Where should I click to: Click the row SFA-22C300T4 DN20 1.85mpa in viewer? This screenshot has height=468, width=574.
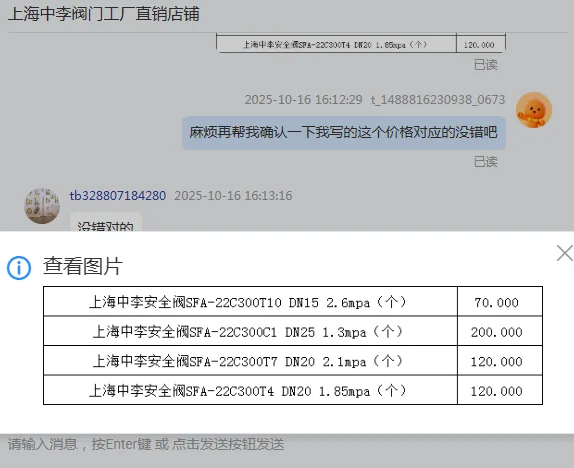click(293, 390)
